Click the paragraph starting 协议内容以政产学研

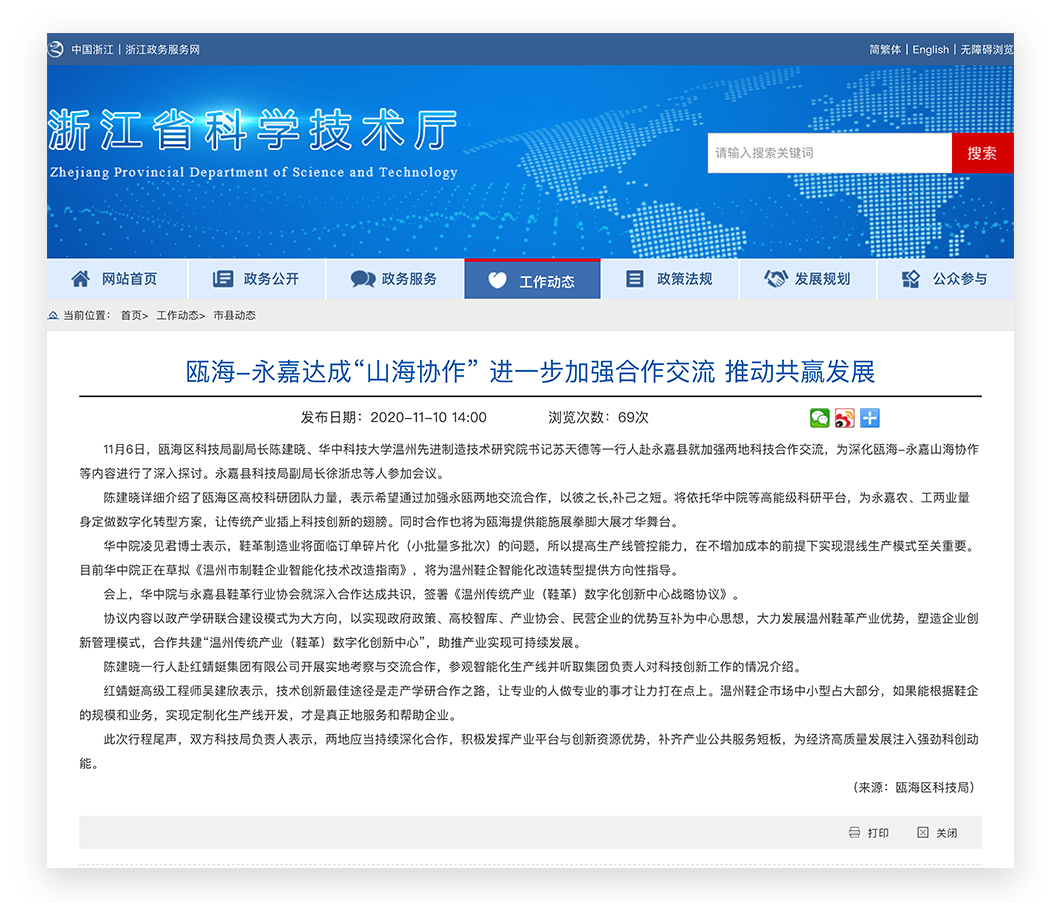point(529,630)
